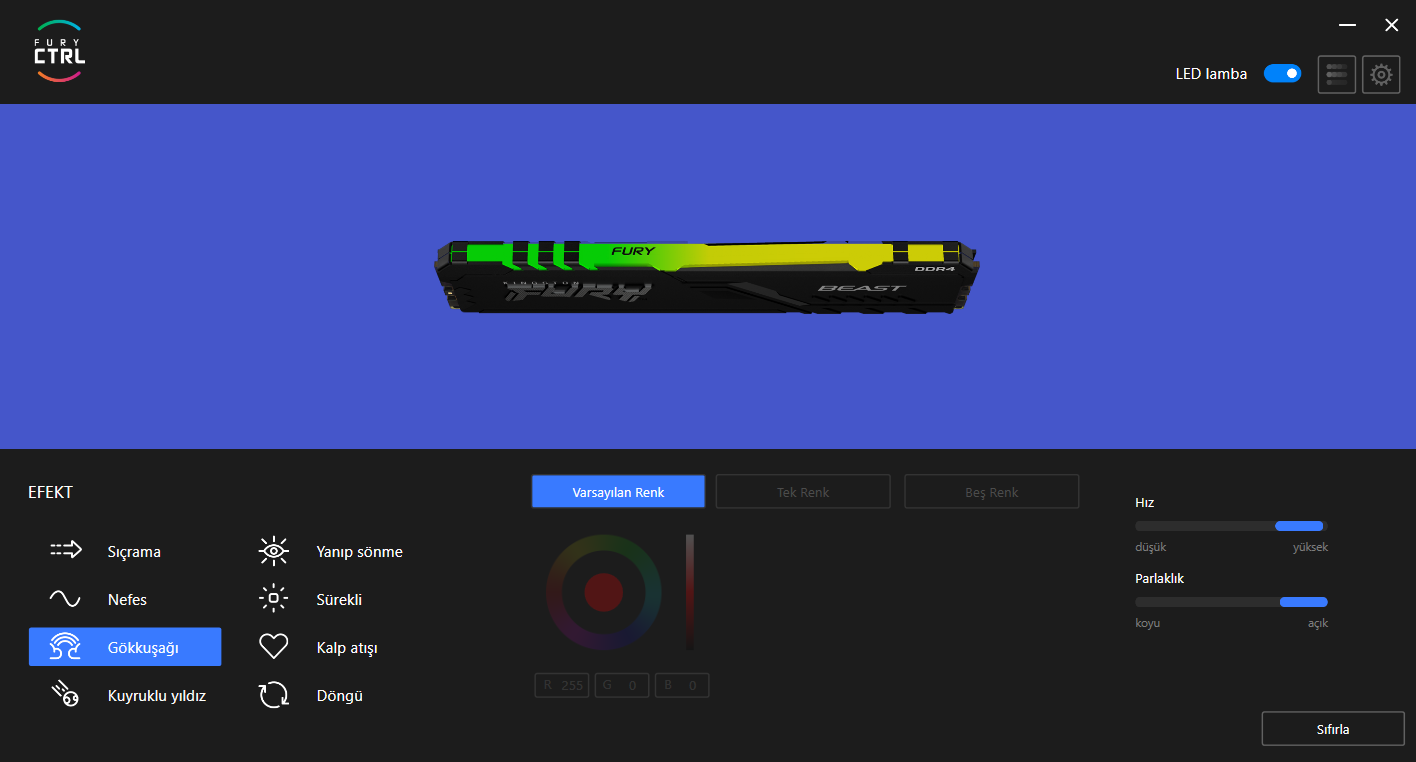Open the Tek Renk tab
Image resolution: width=1416 pixels, height=762 pixels.
(803, 492)
